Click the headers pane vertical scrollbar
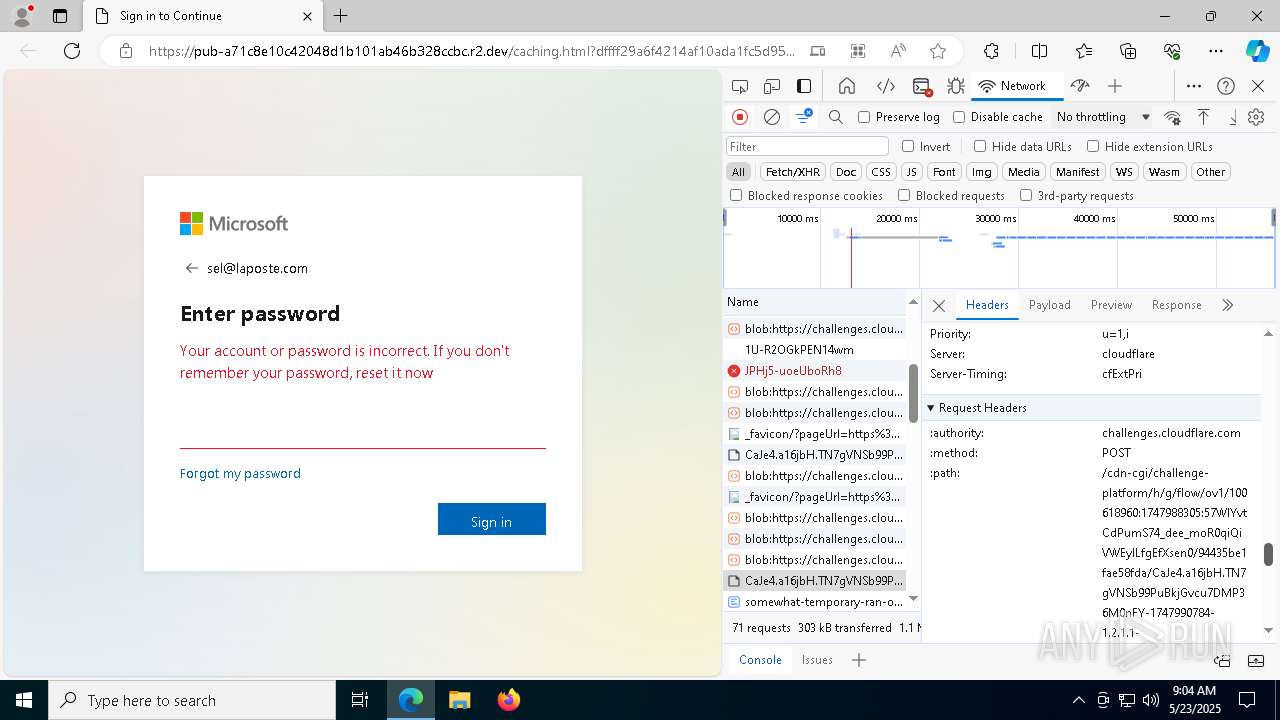Image resolution: width=1280 pixels, height=720 pixels. coord(1268,553)
